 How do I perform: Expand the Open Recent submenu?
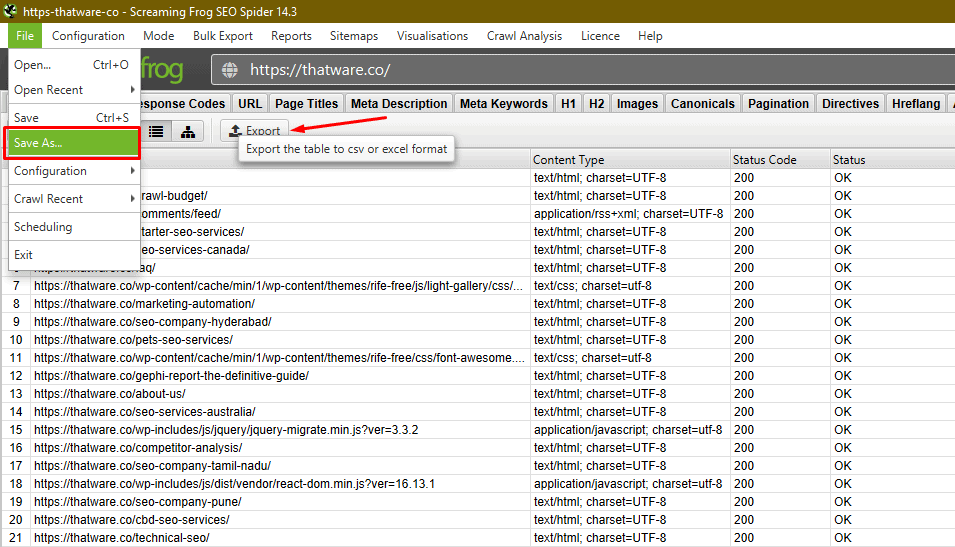point(74,90)
